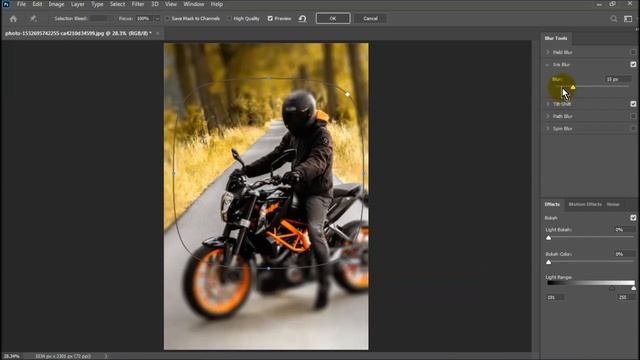Click the Focus percentage field

(144, 19)
